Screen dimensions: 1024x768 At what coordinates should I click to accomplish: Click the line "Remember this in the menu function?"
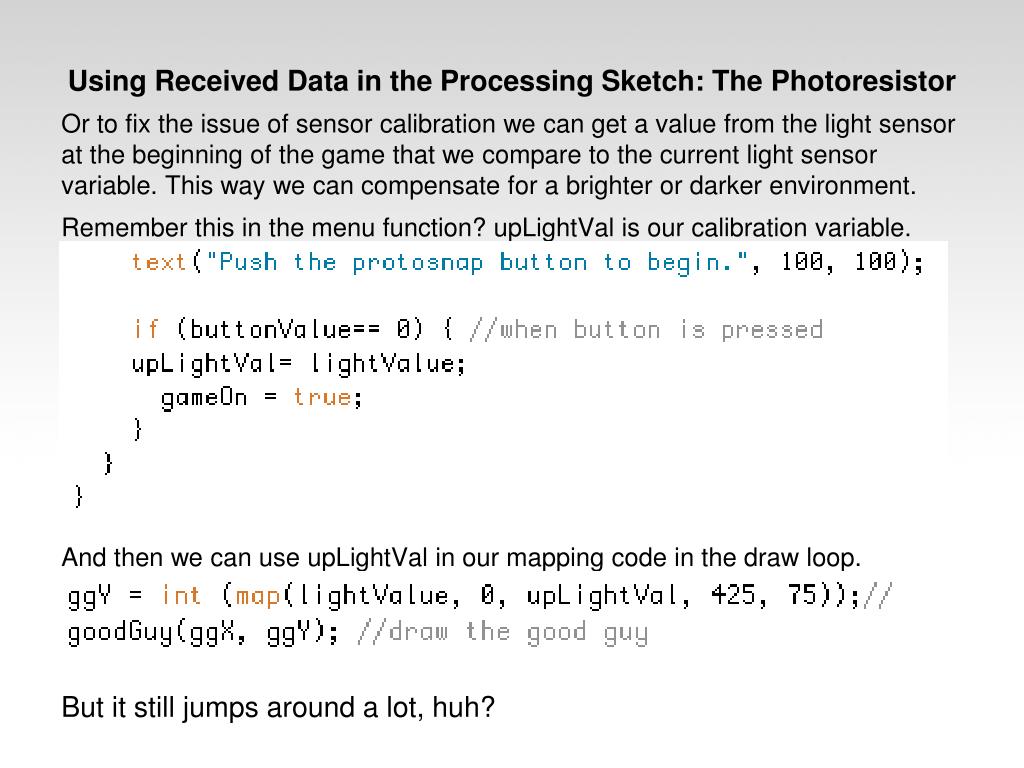click(486, 227)
